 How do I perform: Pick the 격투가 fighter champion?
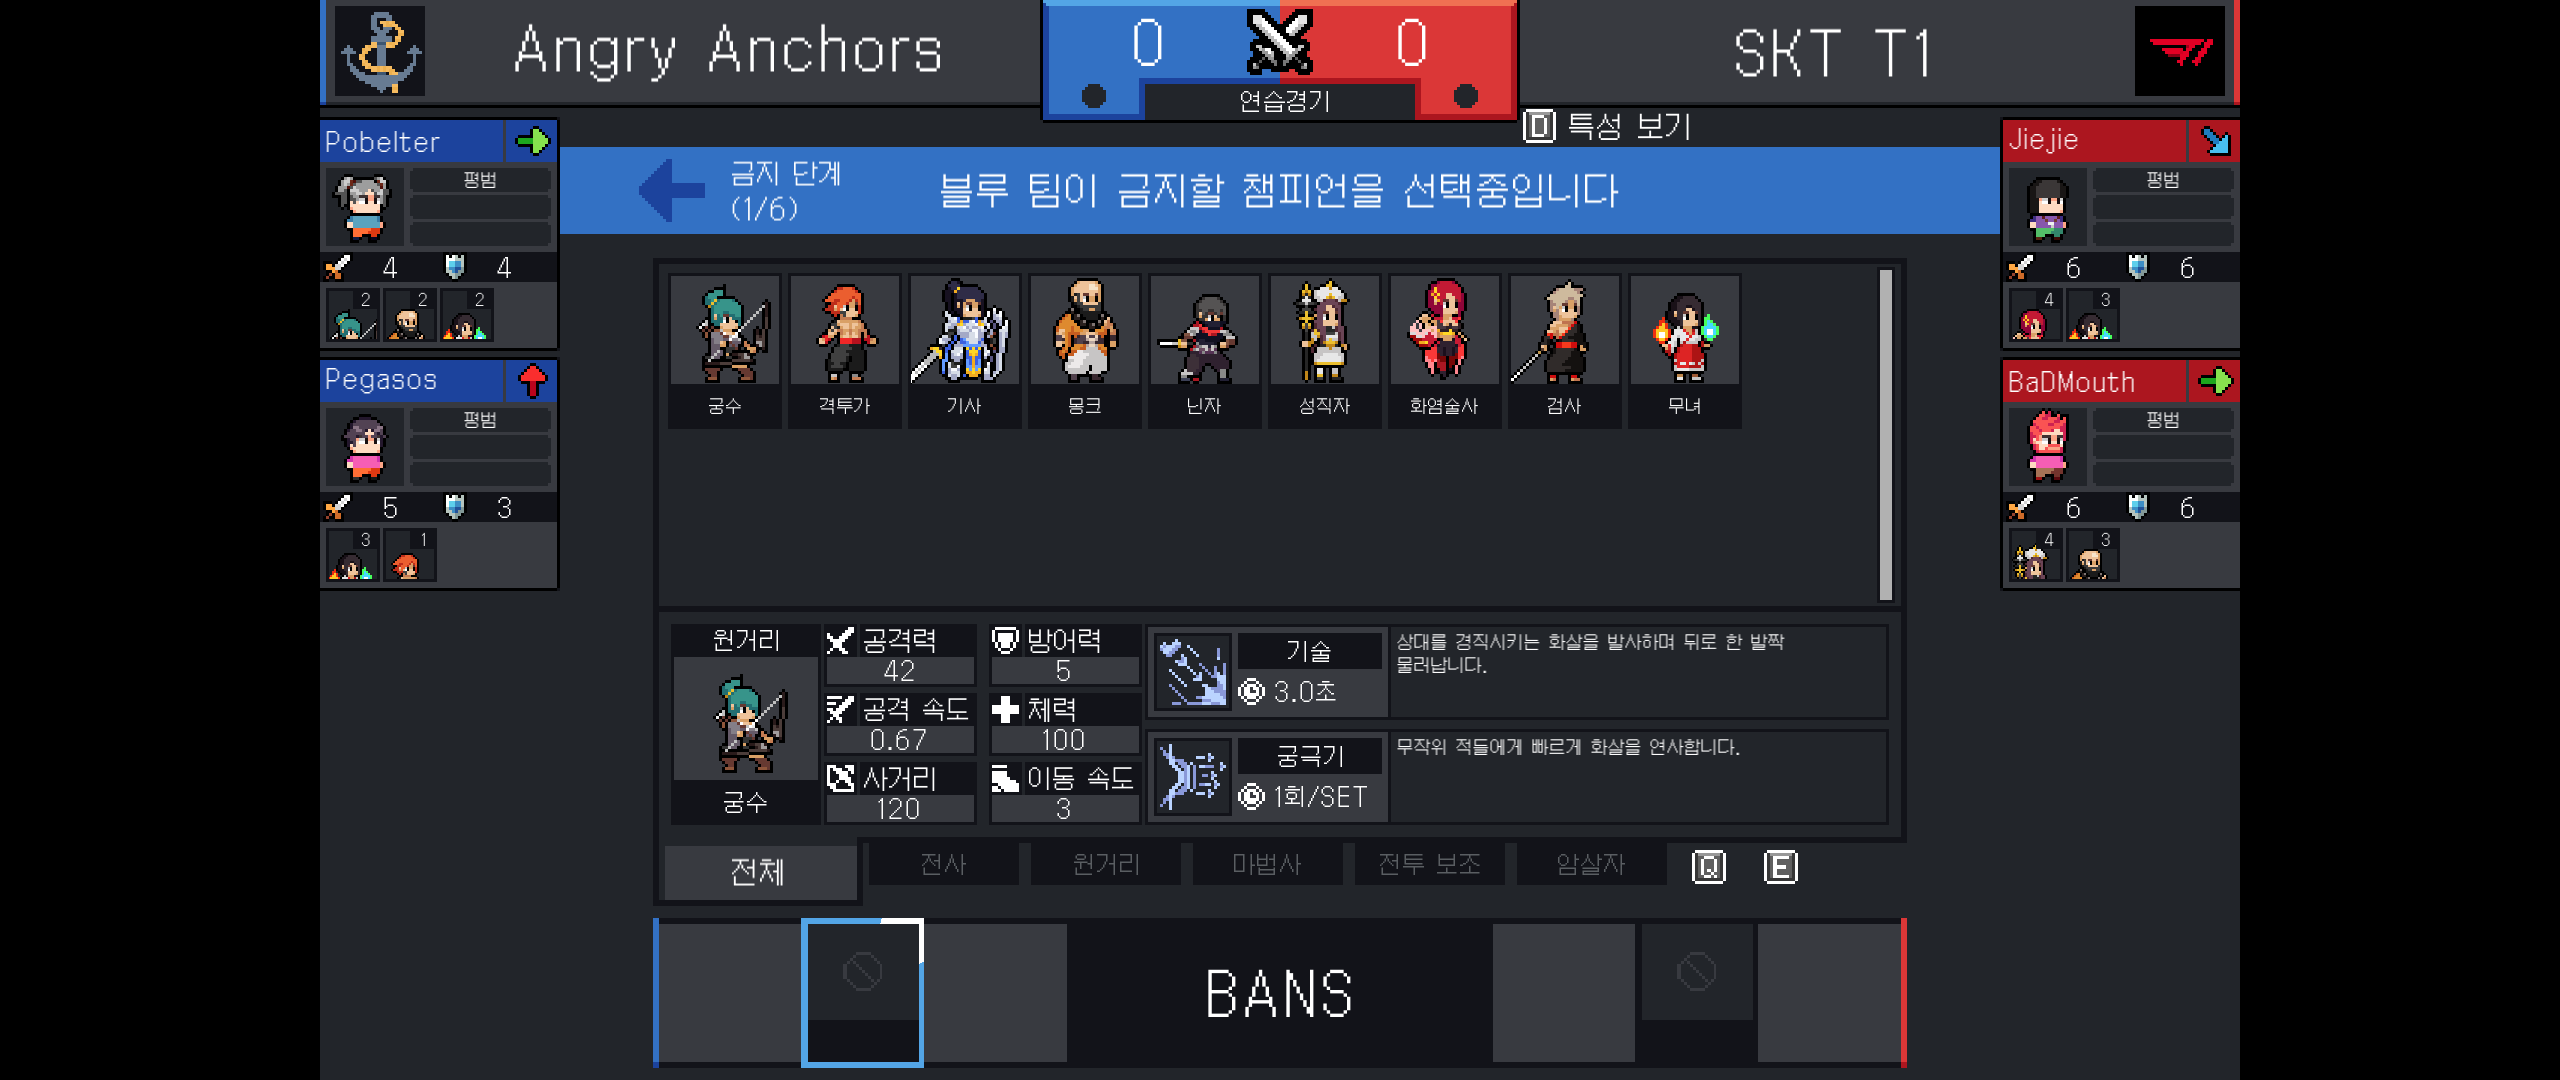(845, 350)
